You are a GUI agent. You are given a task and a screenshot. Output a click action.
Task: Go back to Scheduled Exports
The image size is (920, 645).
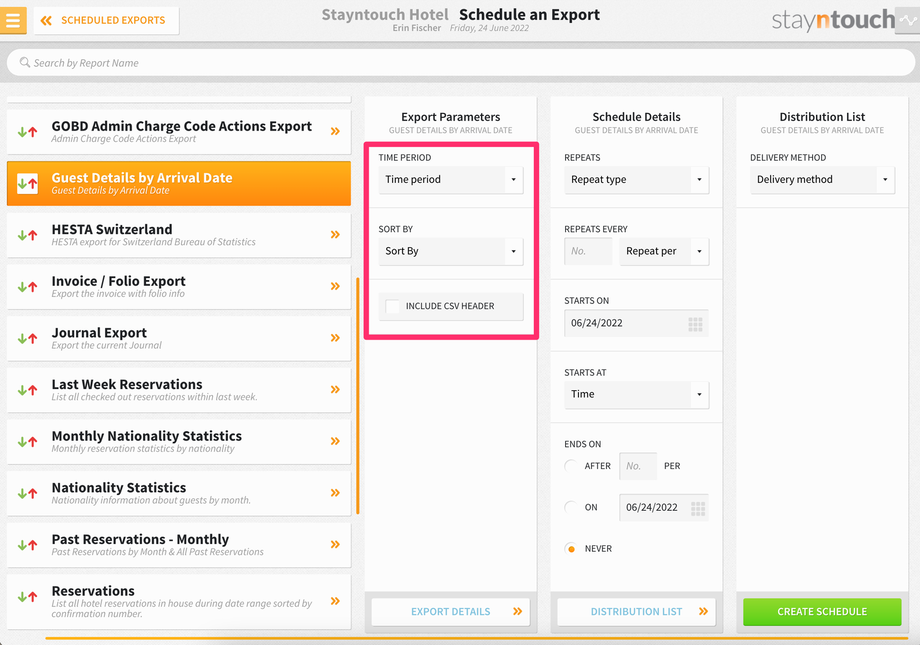[106, 21]
